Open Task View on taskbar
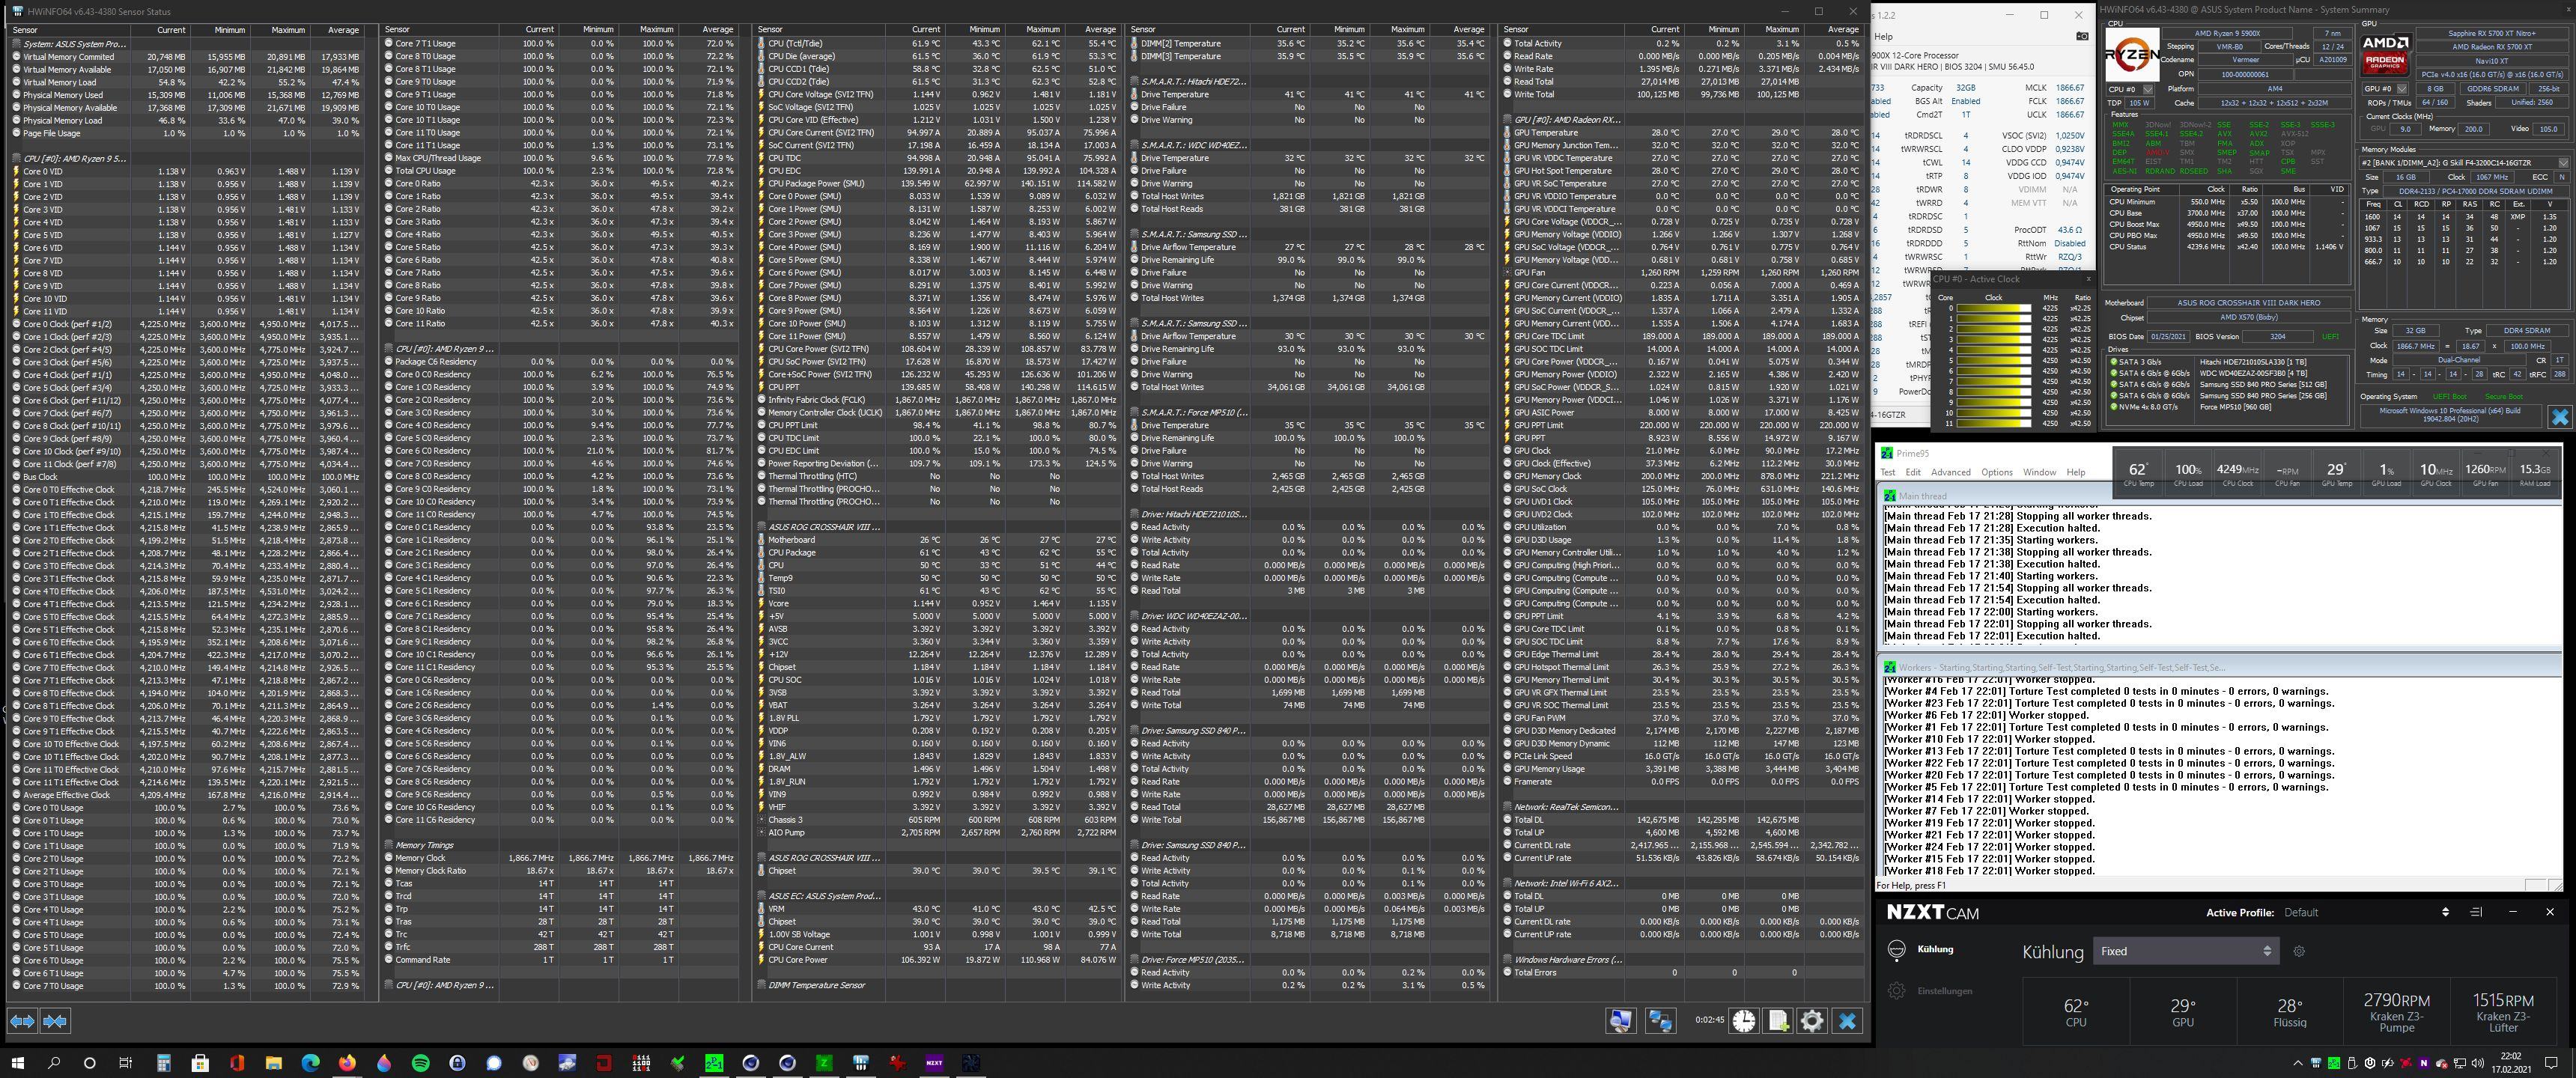The image size is (2576, 1078). 126,1062
